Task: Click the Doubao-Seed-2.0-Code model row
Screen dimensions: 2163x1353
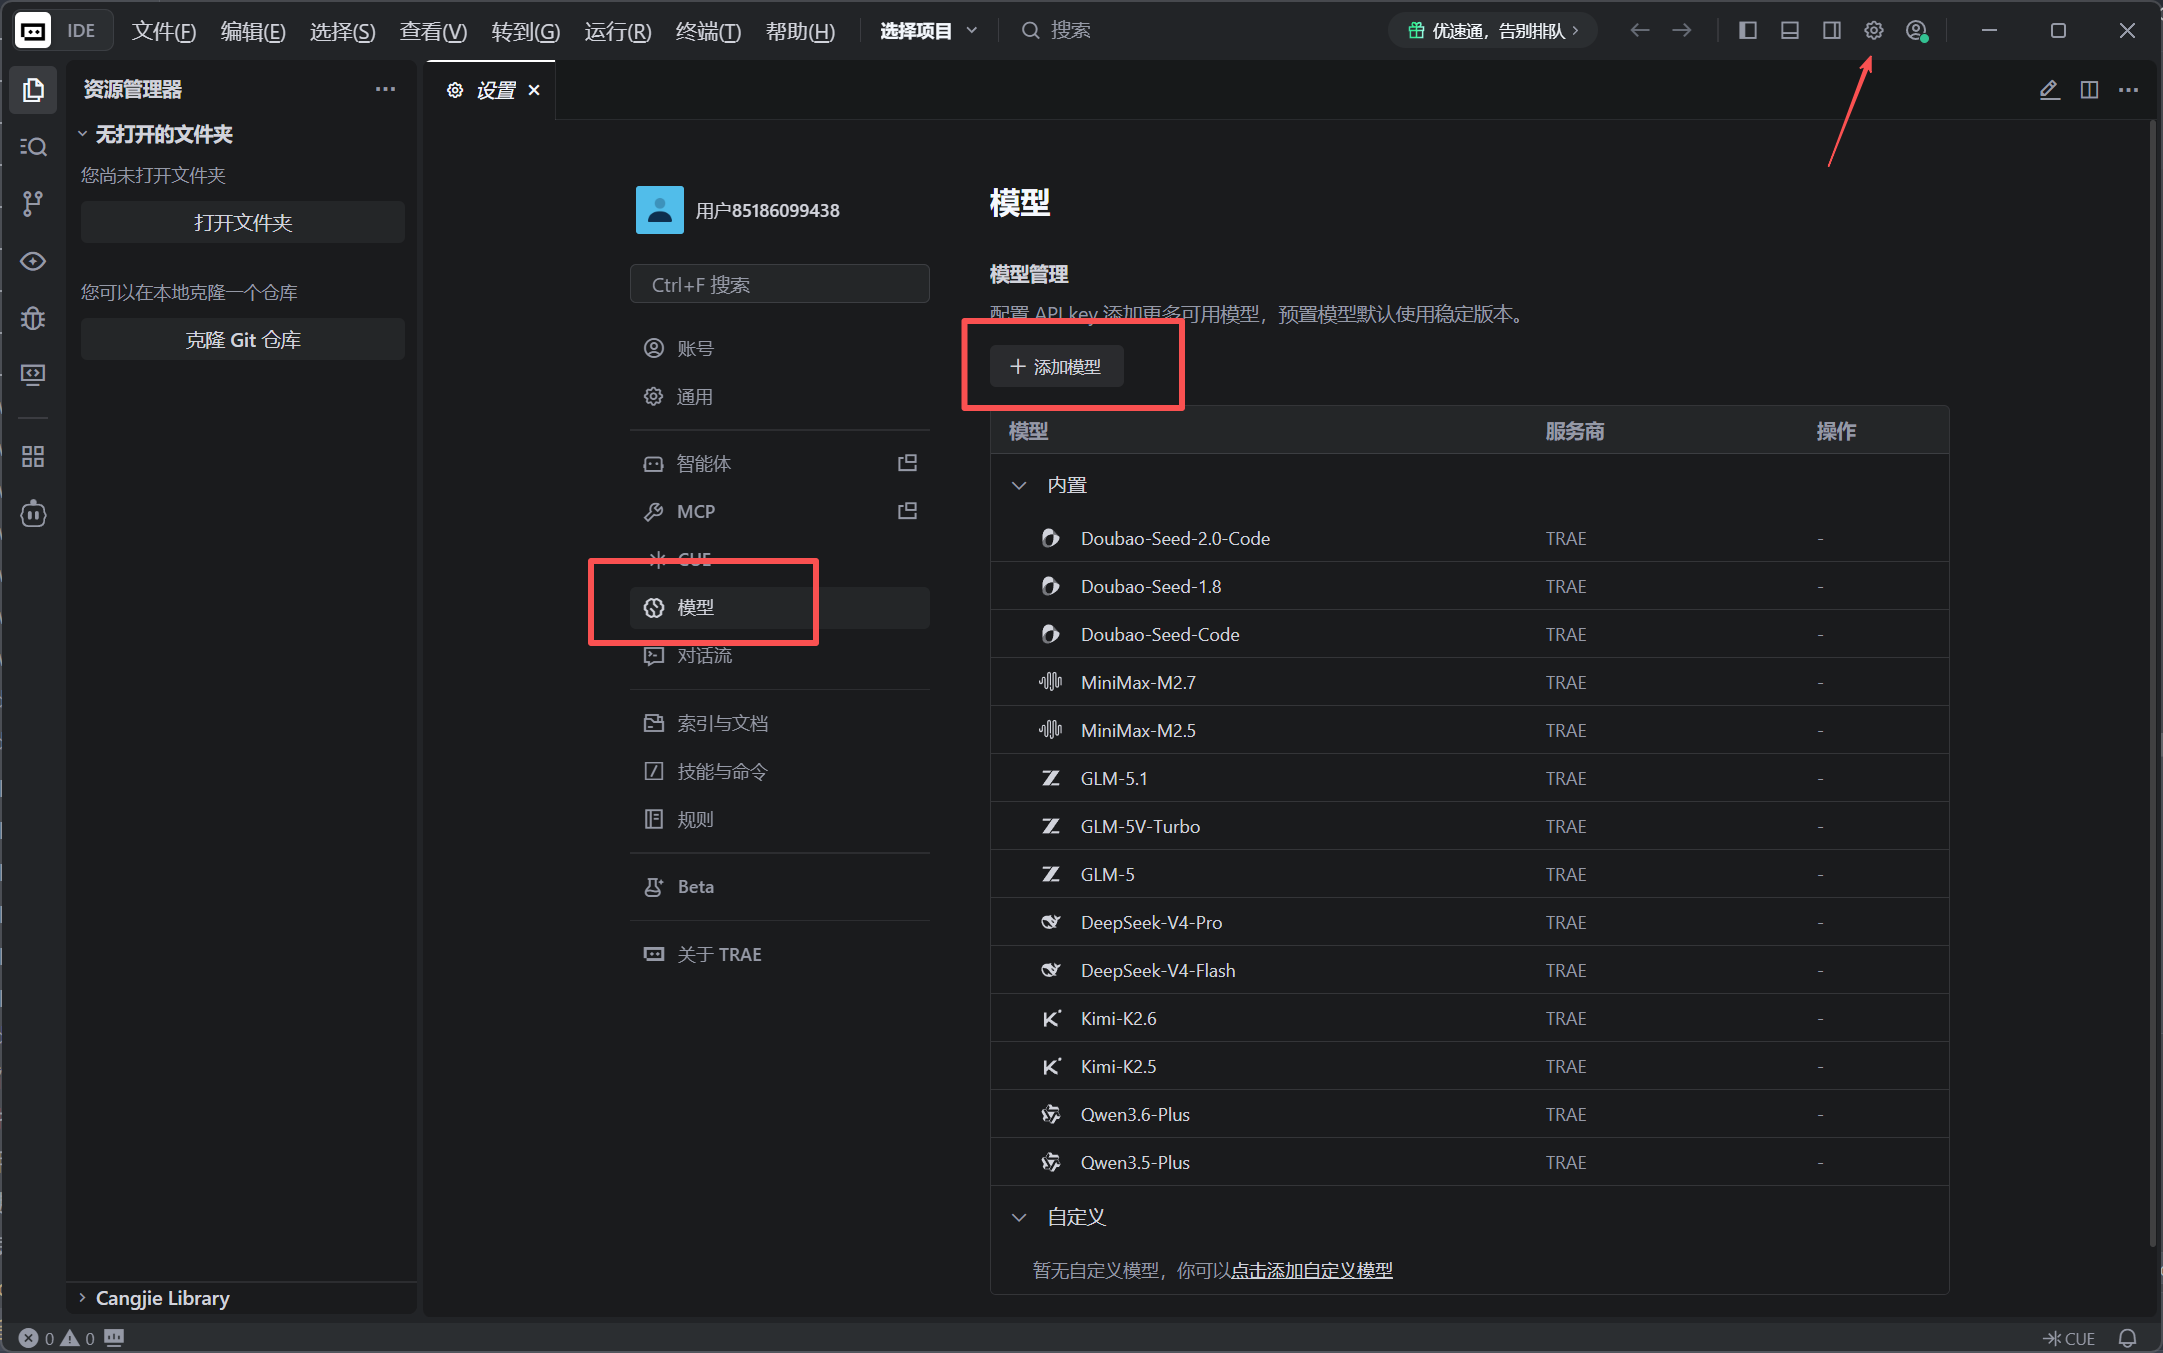Action: click(x=1469, y=538)
